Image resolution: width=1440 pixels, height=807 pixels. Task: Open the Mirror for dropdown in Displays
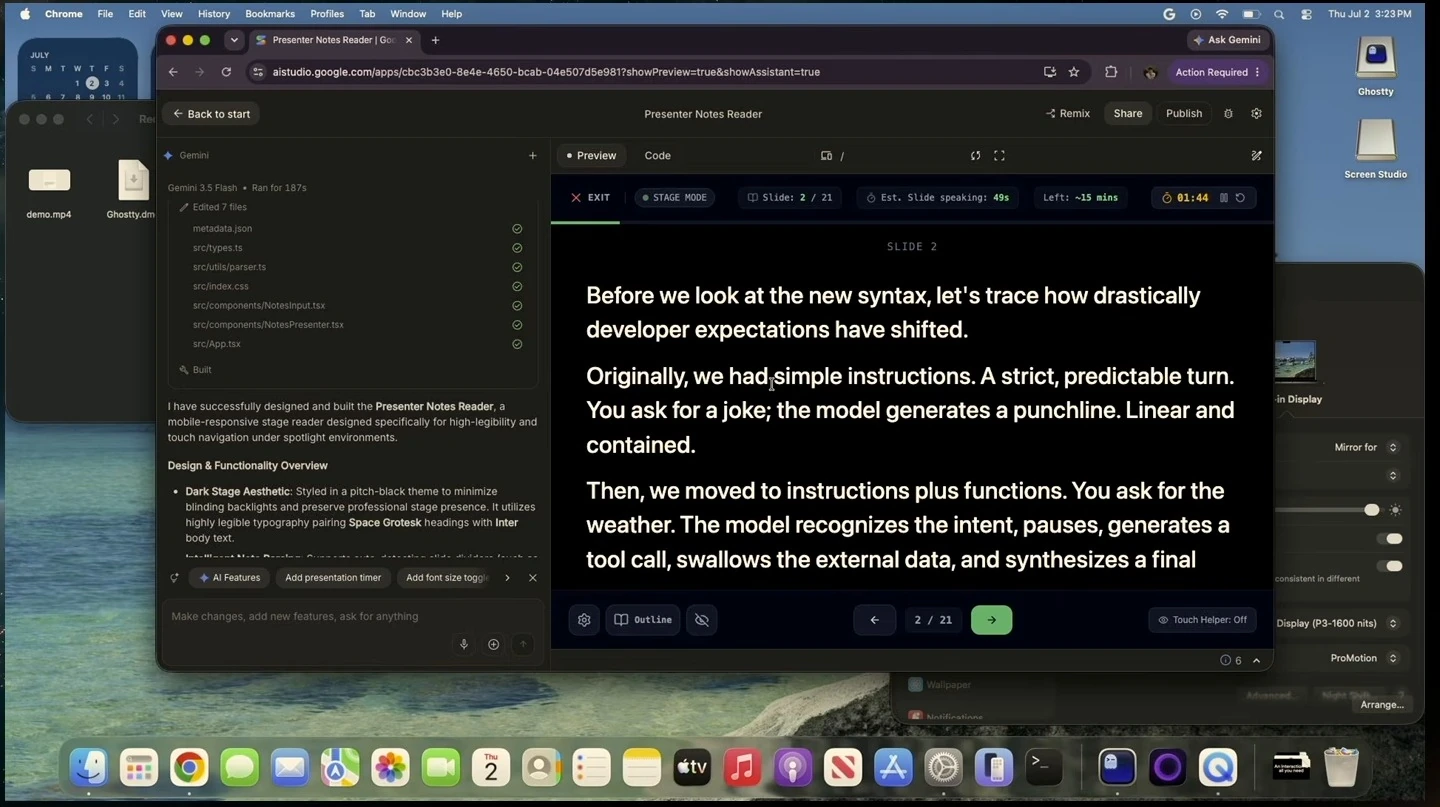coord(1392,448)
